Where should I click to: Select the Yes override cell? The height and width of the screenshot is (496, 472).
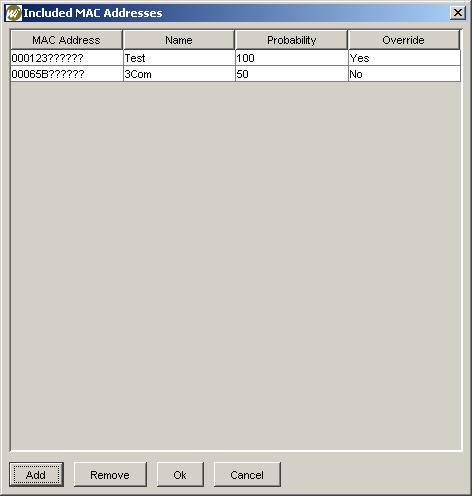click(404, 58)
